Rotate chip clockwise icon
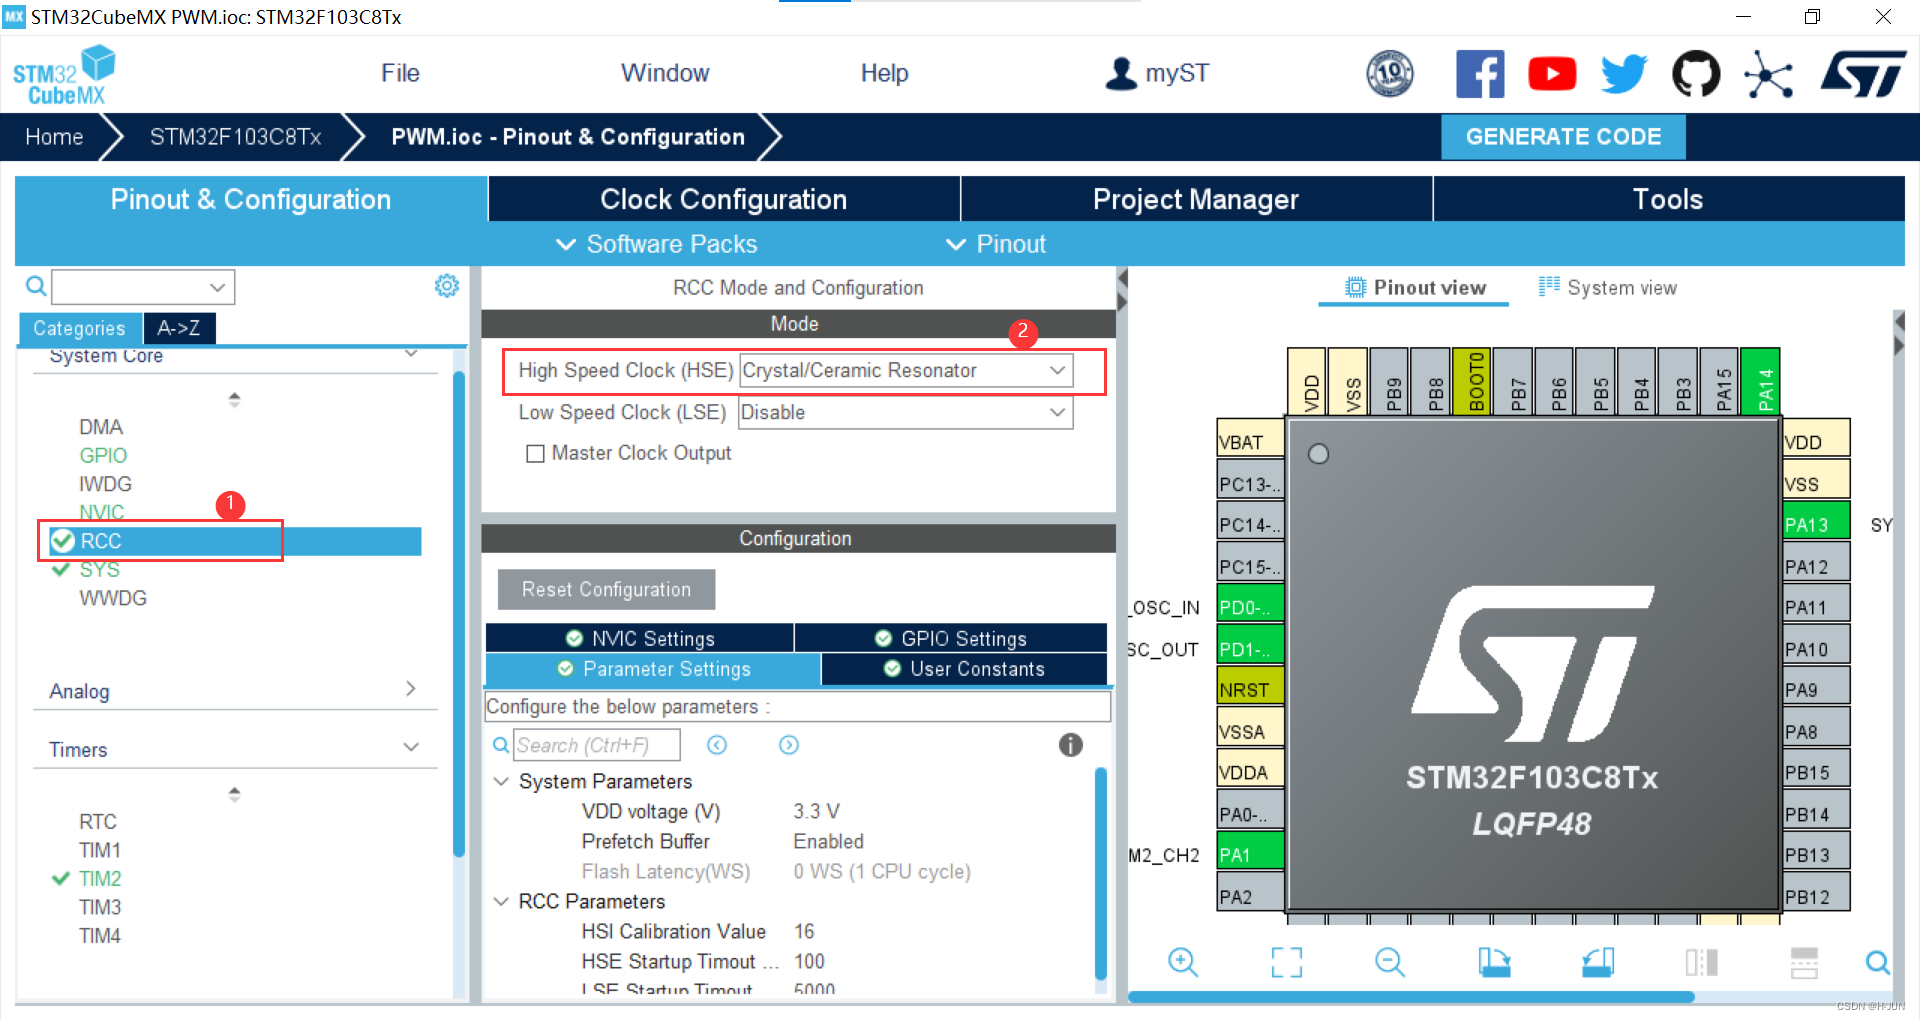This screenshot has width=1920, height=1020. tap(1495, 962)
